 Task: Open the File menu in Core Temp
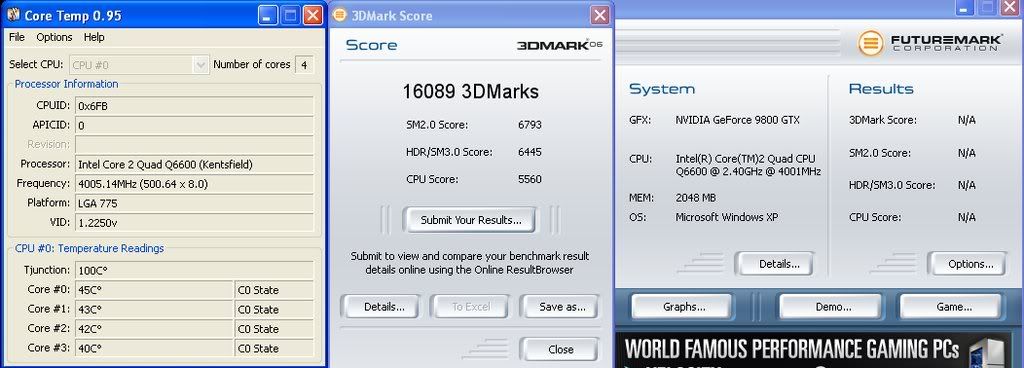[16, 37]
